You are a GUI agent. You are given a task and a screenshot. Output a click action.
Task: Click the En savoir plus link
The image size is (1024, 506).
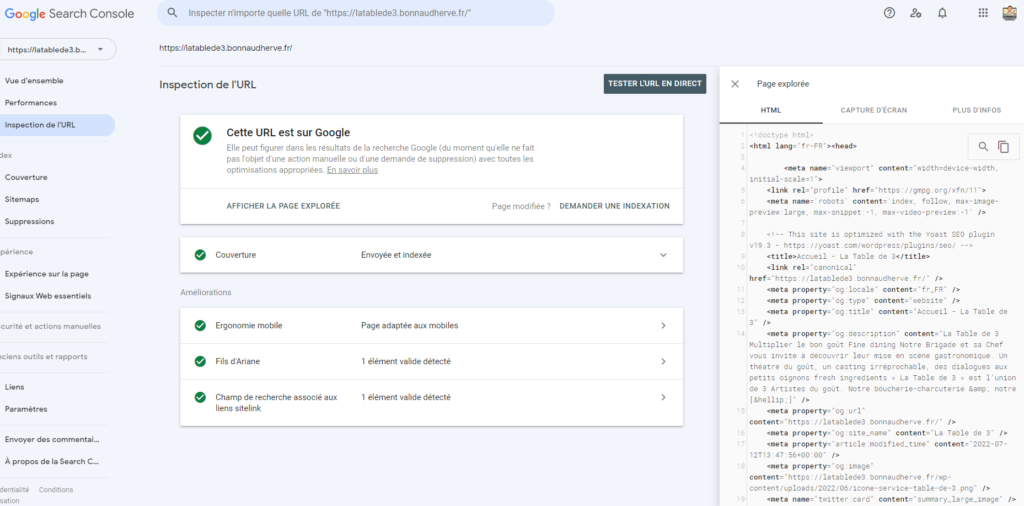click(x=352, y=171)
